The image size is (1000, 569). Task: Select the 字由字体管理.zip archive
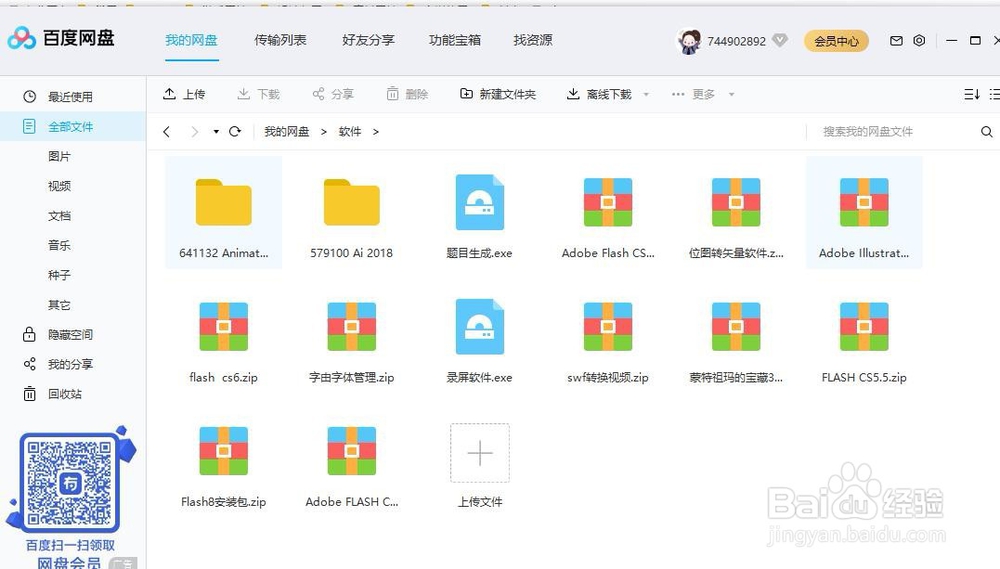click(x=351, y=327)
